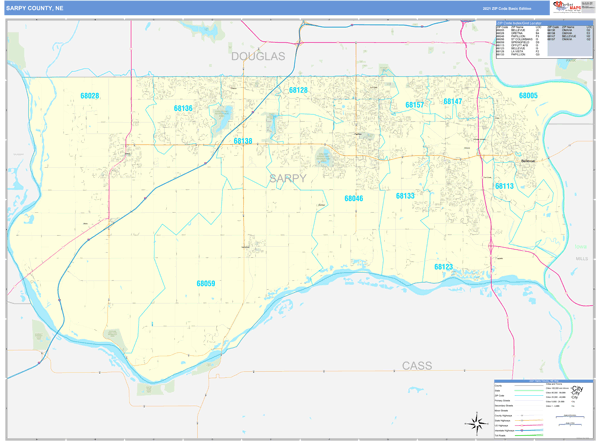Image resolution: width=600 pixels, height=441 pixels.
Task: Click the ZIP code 68059 label
Action: pos(205,284)
